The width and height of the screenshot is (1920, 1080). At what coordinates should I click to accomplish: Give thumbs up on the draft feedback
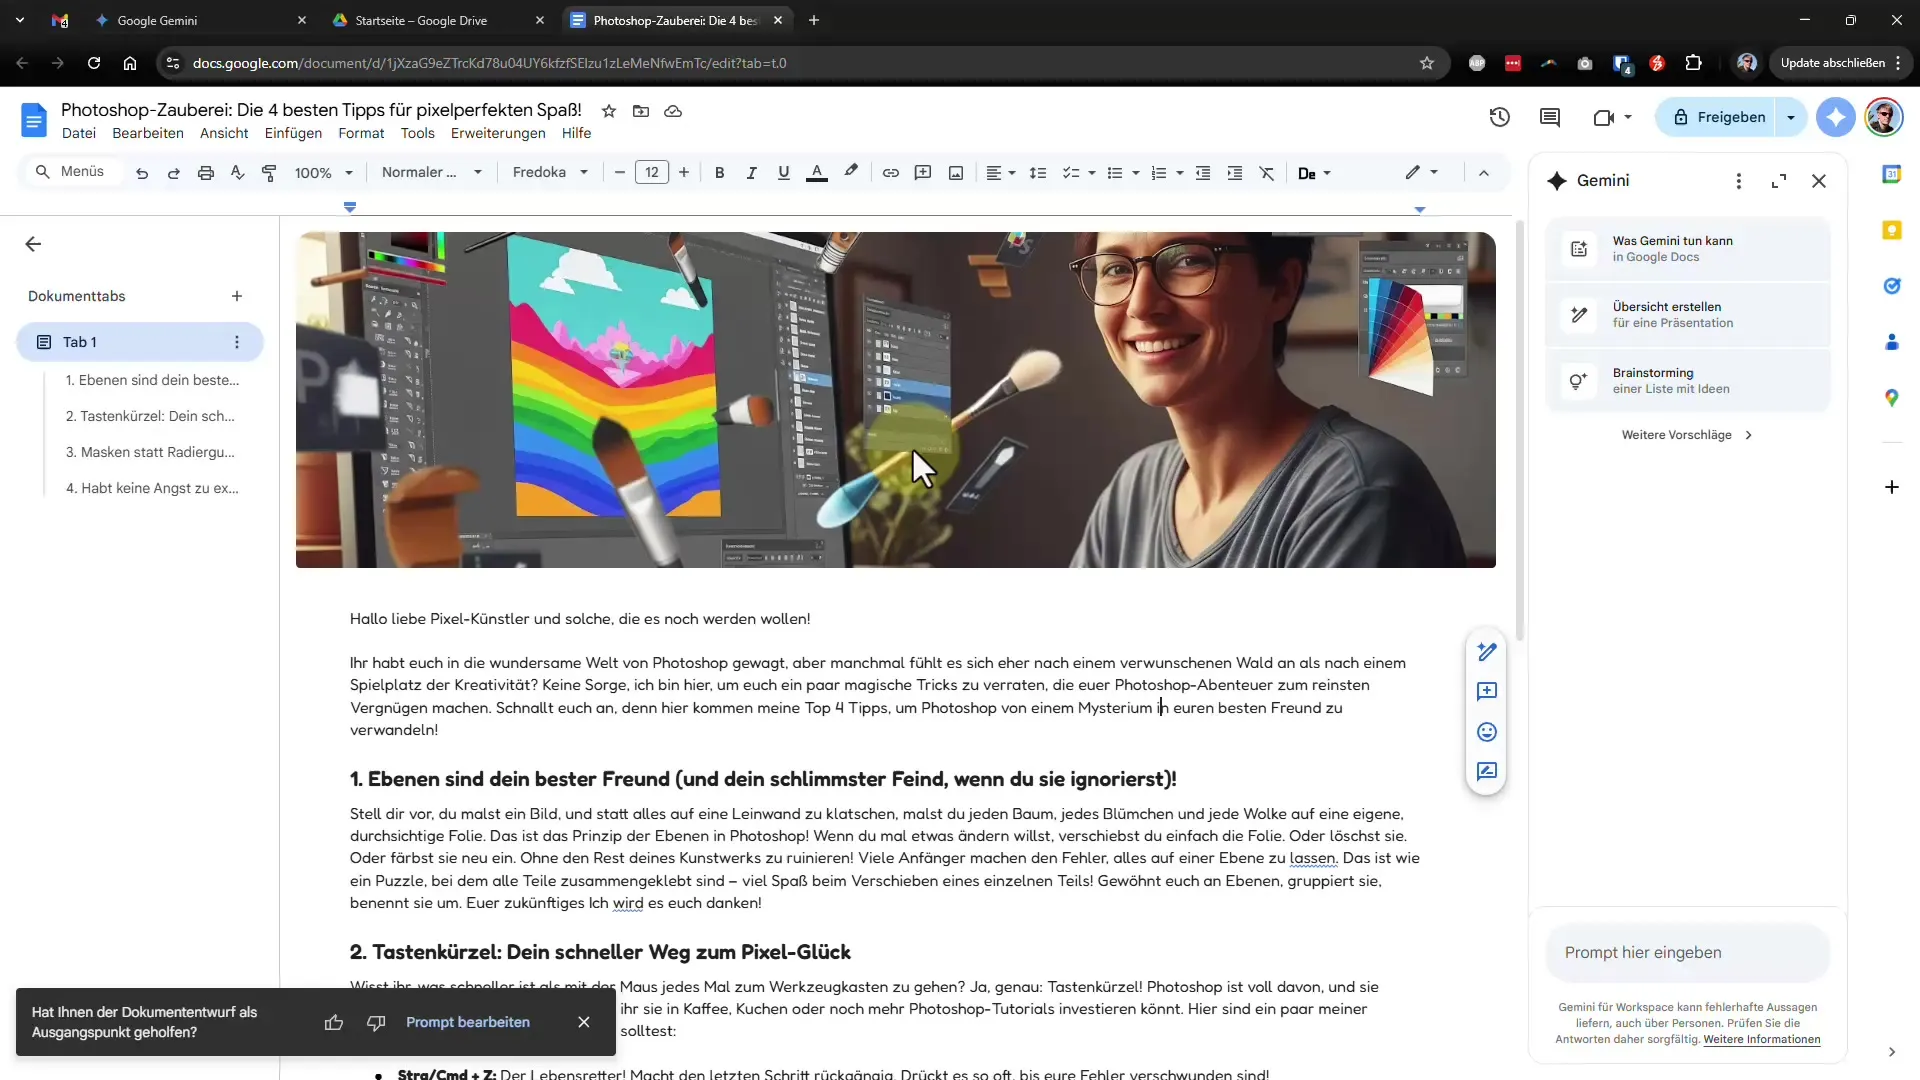[334, 1022]
